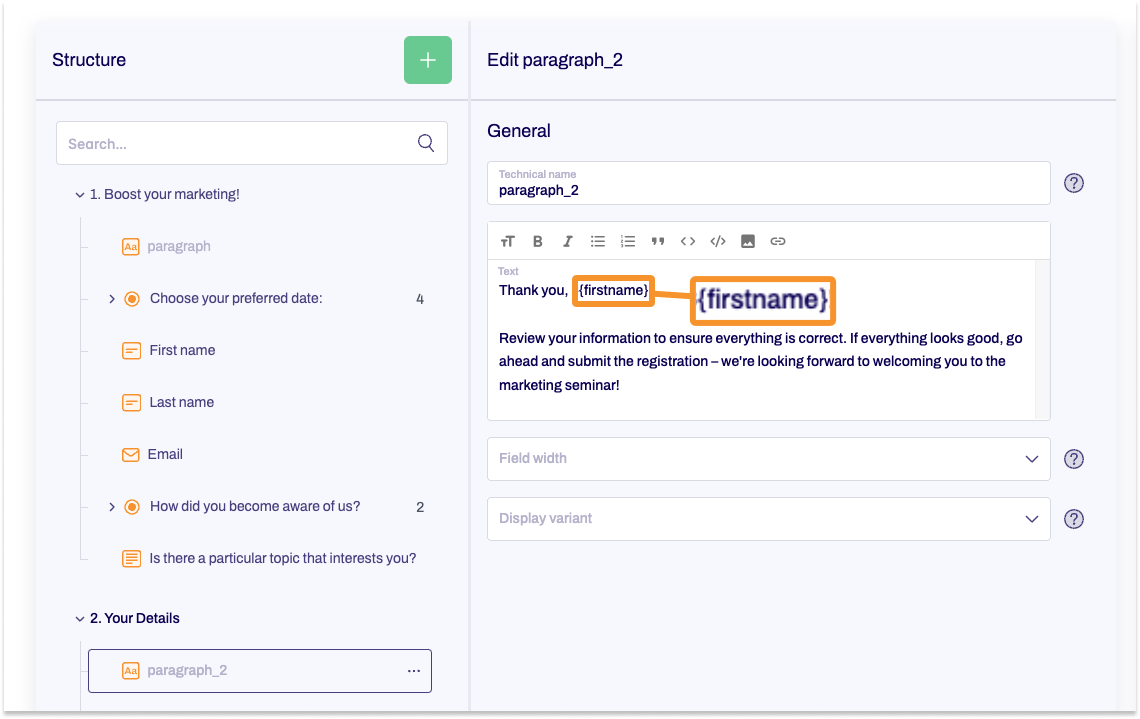Click into the Technical name field
Screen dimensions: 1140x719
(768, 183)
